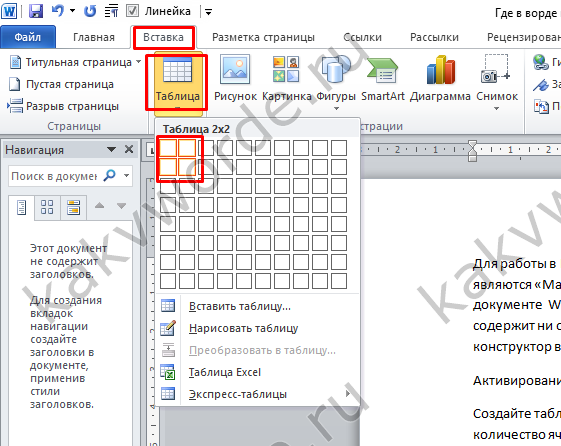Click the pencil Нарисовать таблицу icon
Screen dimensions: 561x446
[168, 328]
